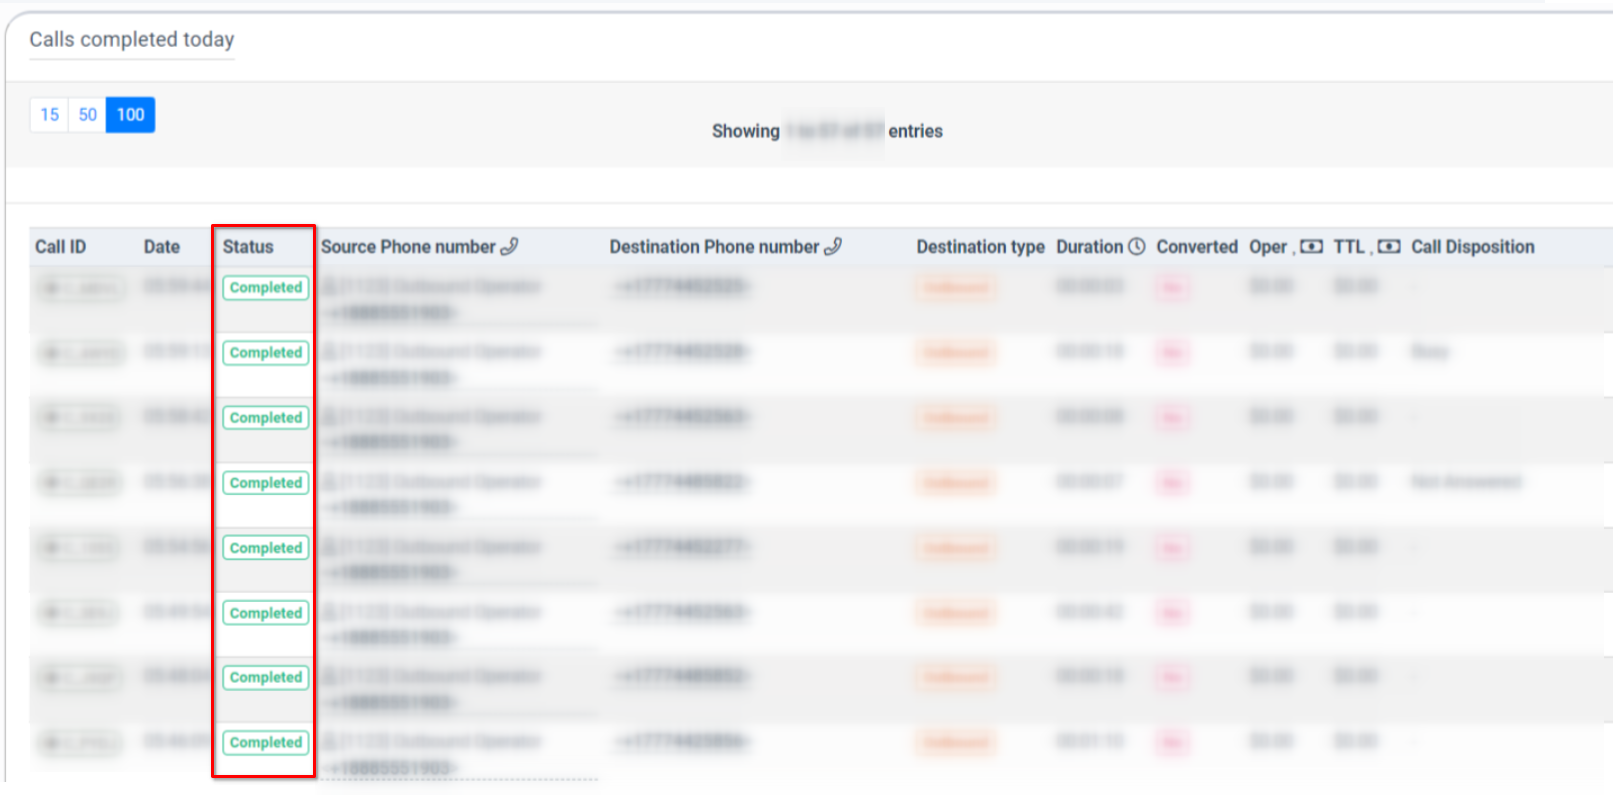1613x796 pixels.
Task: Click the money icon next to TTL
Action: click(x=1388, y=247)
